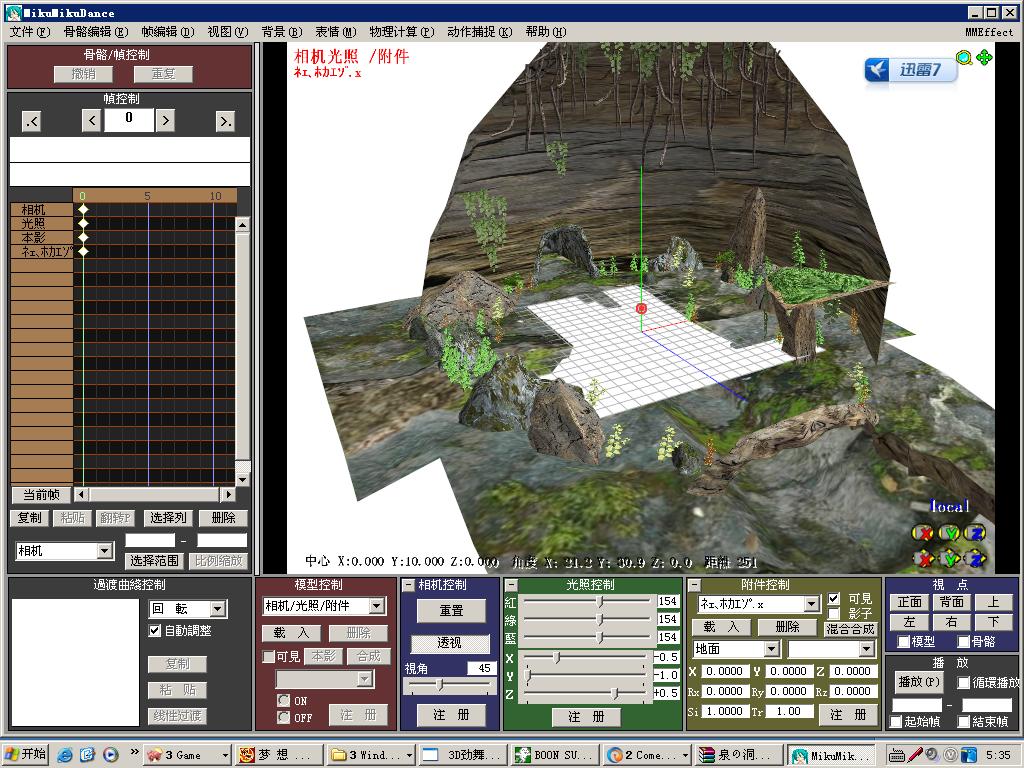The image size is (1024, 768).
Task: Open Internet Explorer from the quick launch
Action: click(65, 755)
